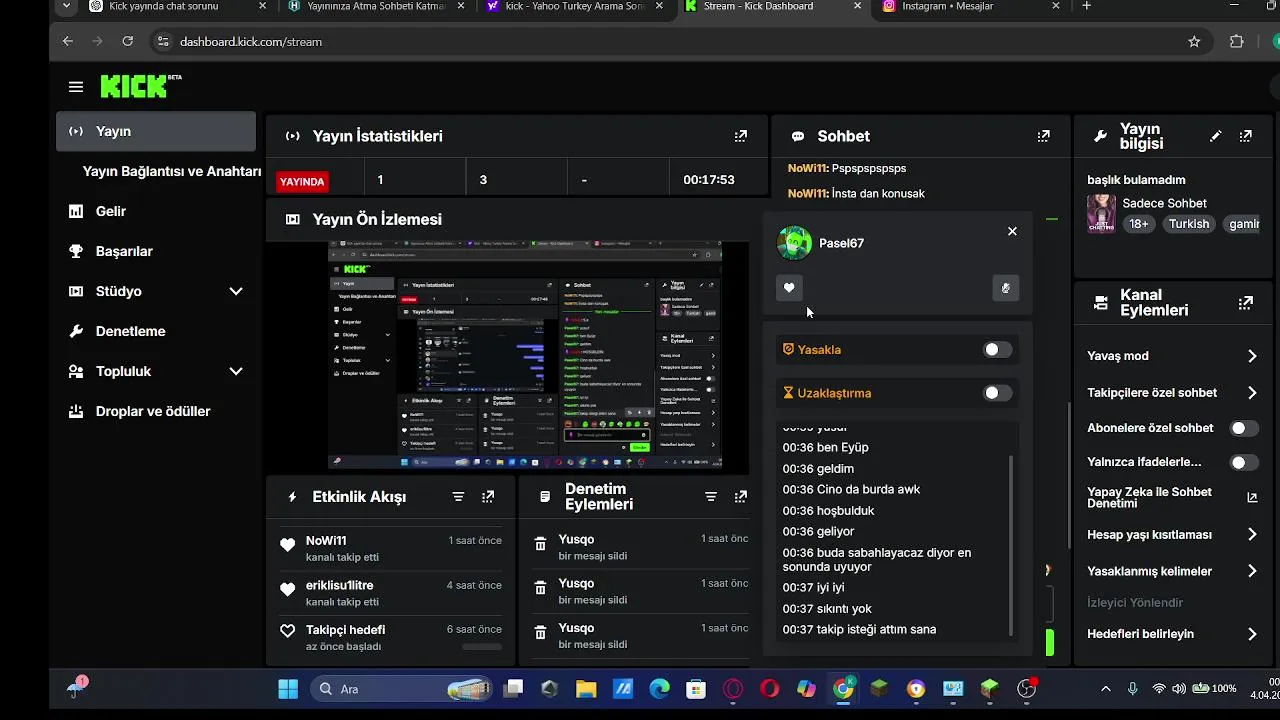This screenshot has height=720, width=1280.
Task: Edit stream info with the pencil icon
Action: pyautogui.click(x=1216, y=136)
